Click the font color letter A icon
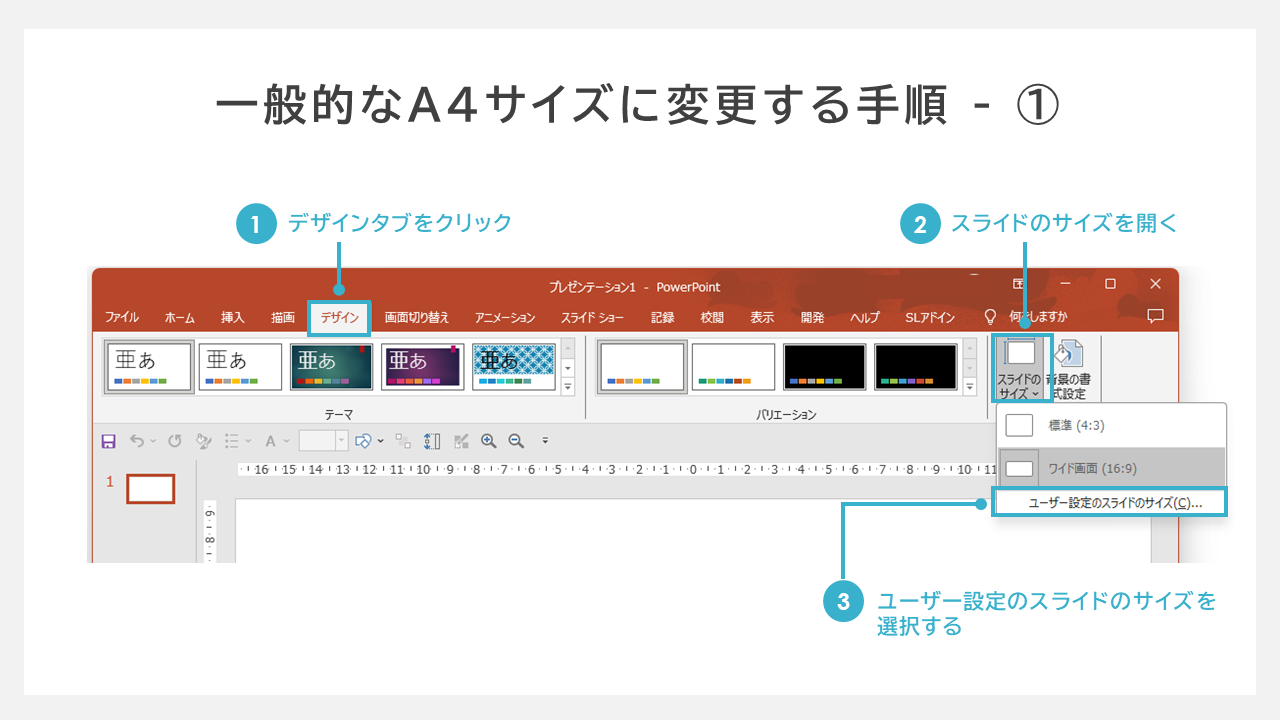Image resolution: width=1280 pixels, height=720 pixels. tap(270, 441)
